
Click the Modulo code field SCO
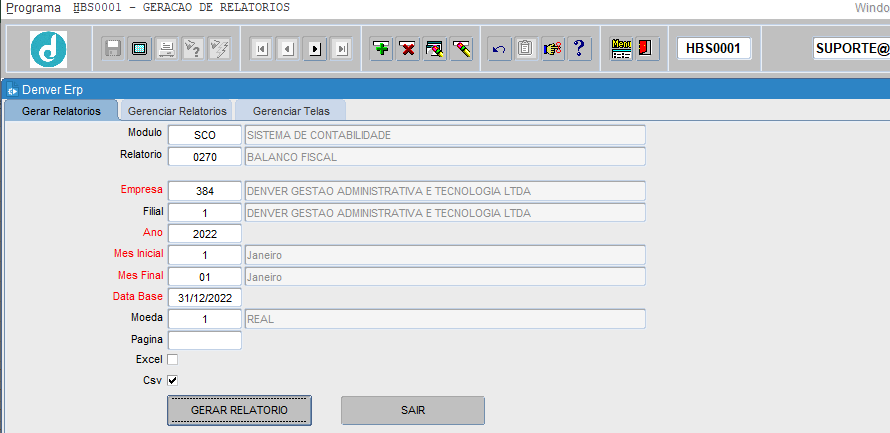coord(205,135)
